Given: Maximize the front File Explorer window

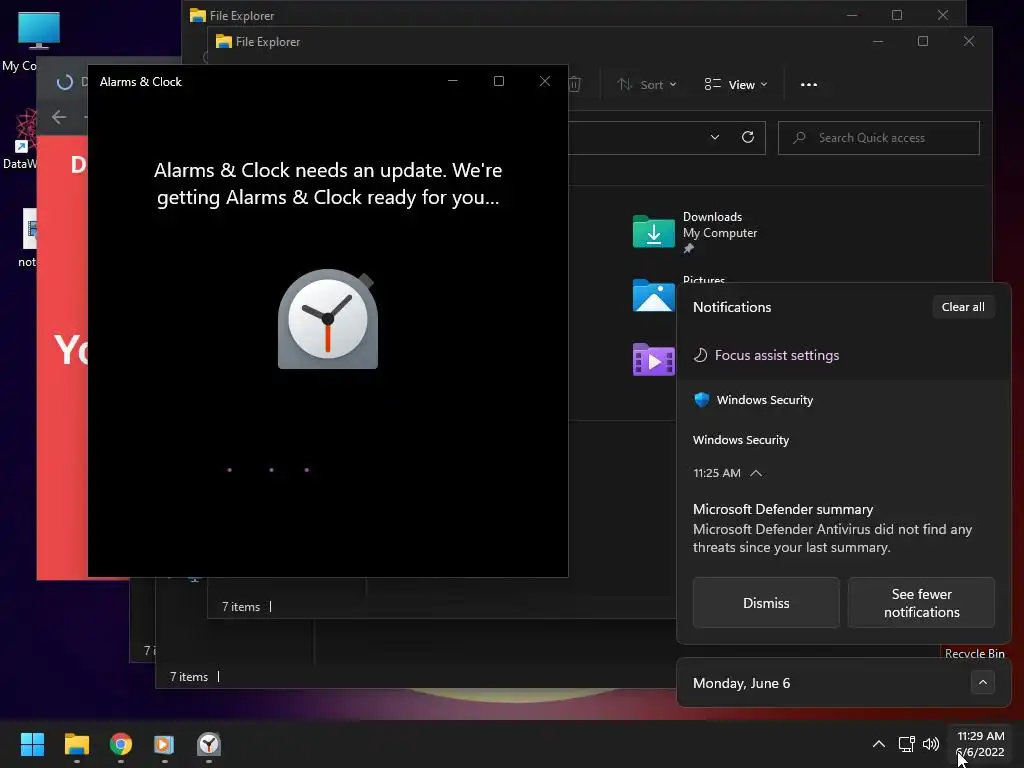Looking at the screenshot, I should point(923,42).
